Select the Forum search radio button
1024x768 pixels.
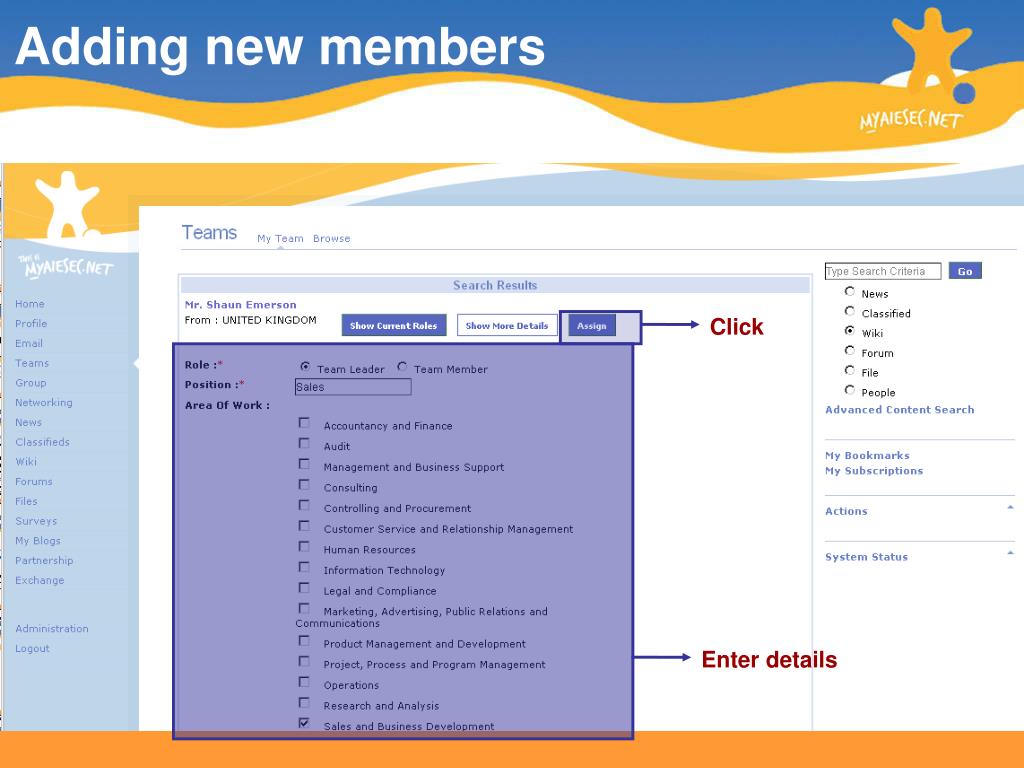coord(850,351)
